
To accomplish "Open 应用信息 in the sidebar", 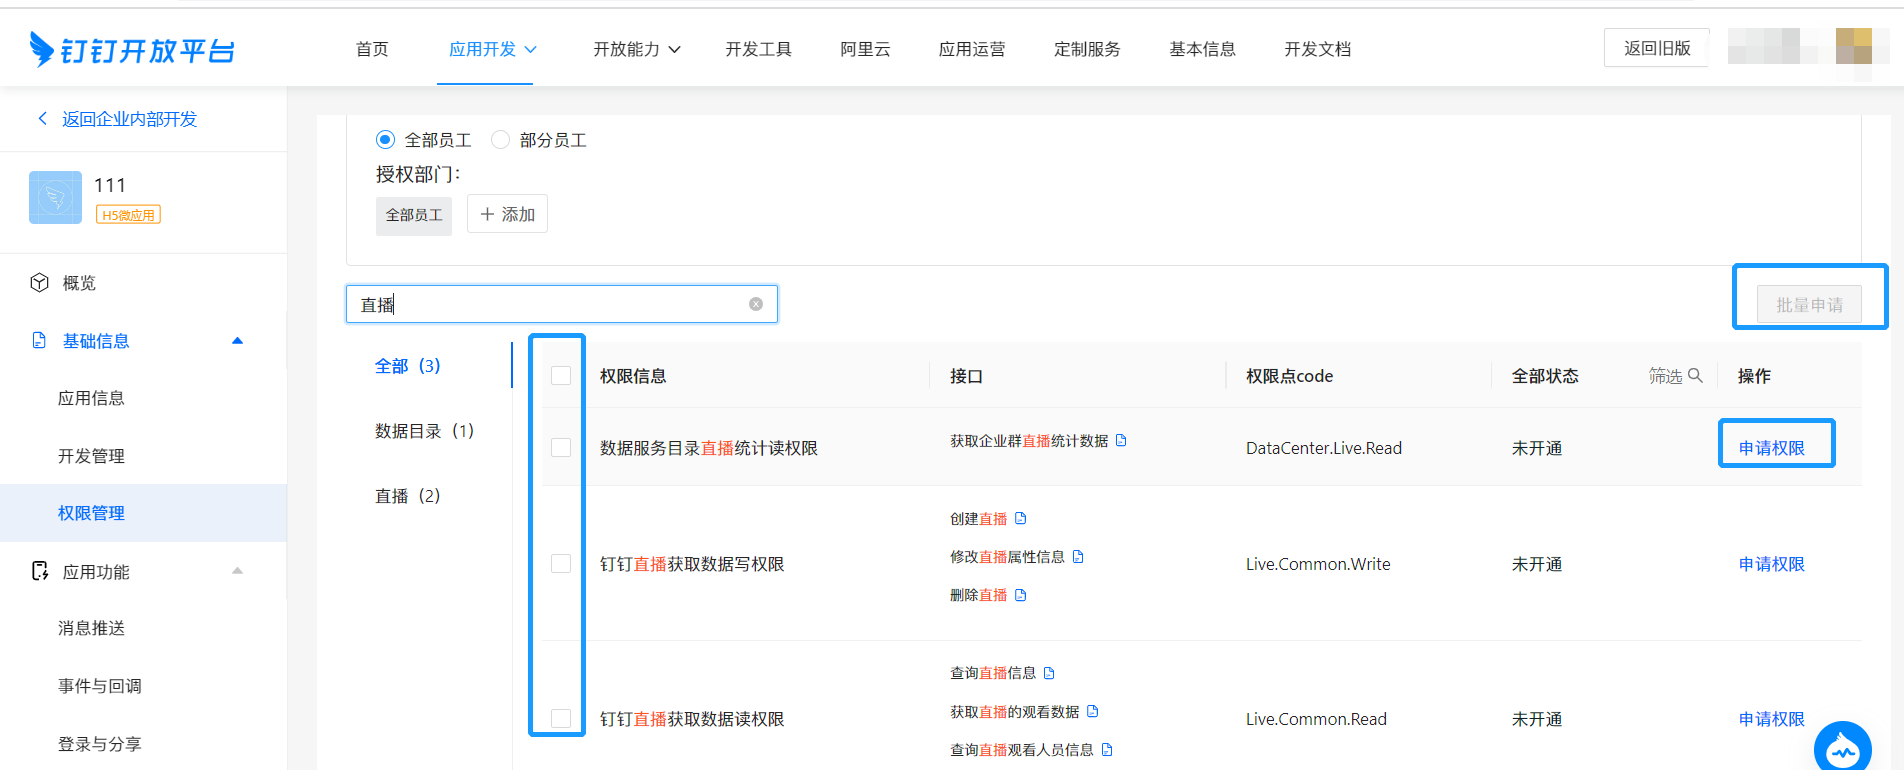I will 91,398.
